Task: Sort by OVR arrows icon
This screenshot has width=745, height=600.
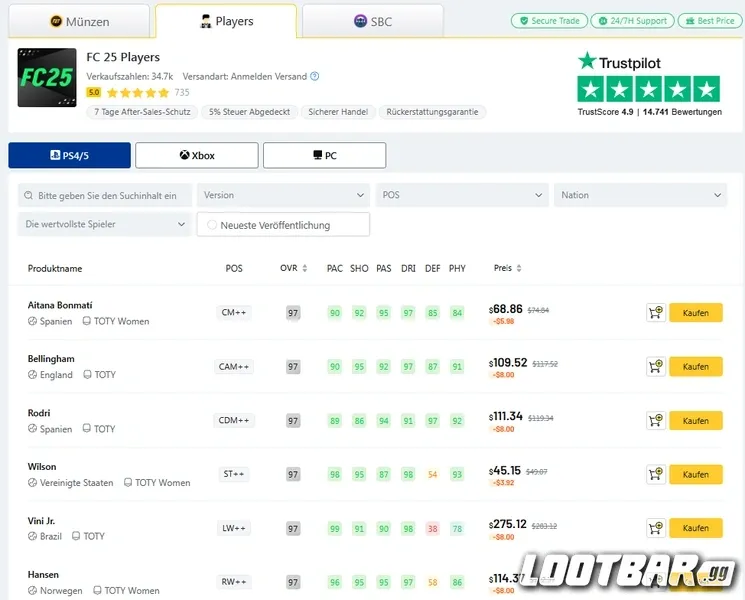Action: pyautogui.click(x=305, y=268)
